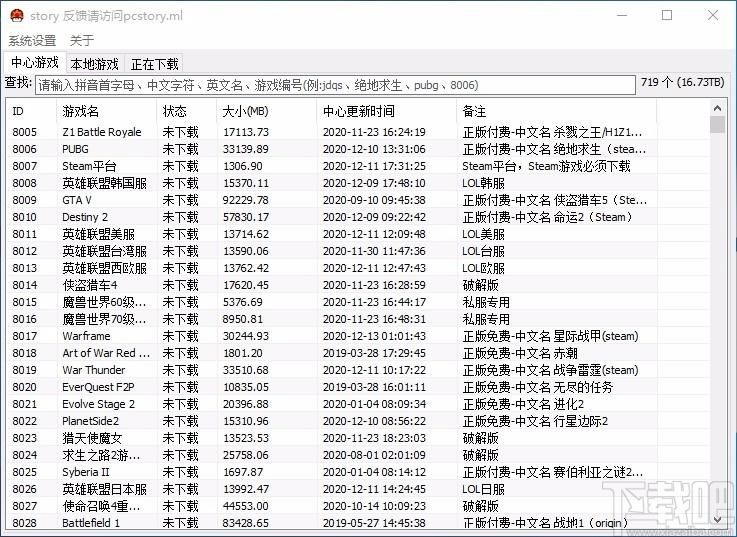The width and height of the screenshot is (737, 537).
Task: Switch to the 本地游戏 tab
Action: point(94,64)
